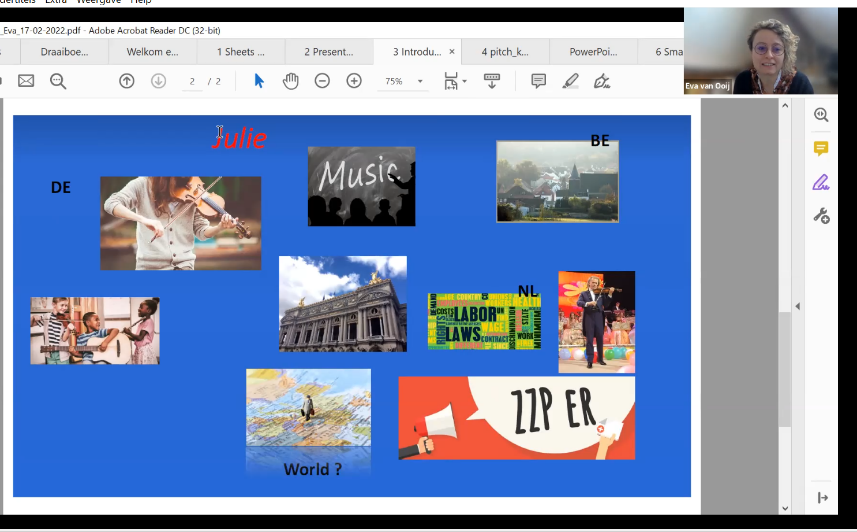Screen dimensions: 857x532
Task: Click the ZZP ER megaphone banner
Action: pyautogui.click(x=516, y=418)
